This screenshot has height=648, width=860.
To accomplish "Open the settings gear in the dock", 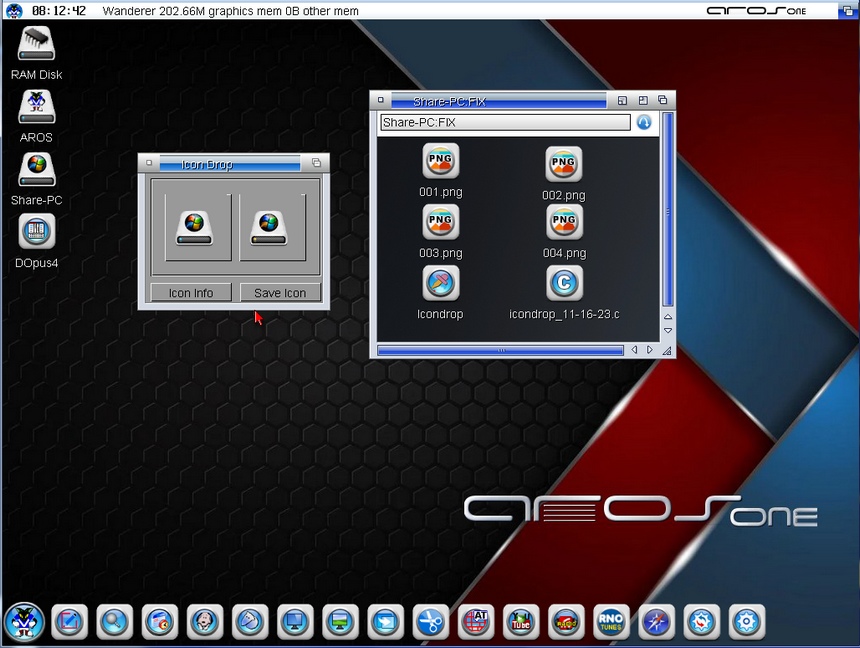I will 747,622.
